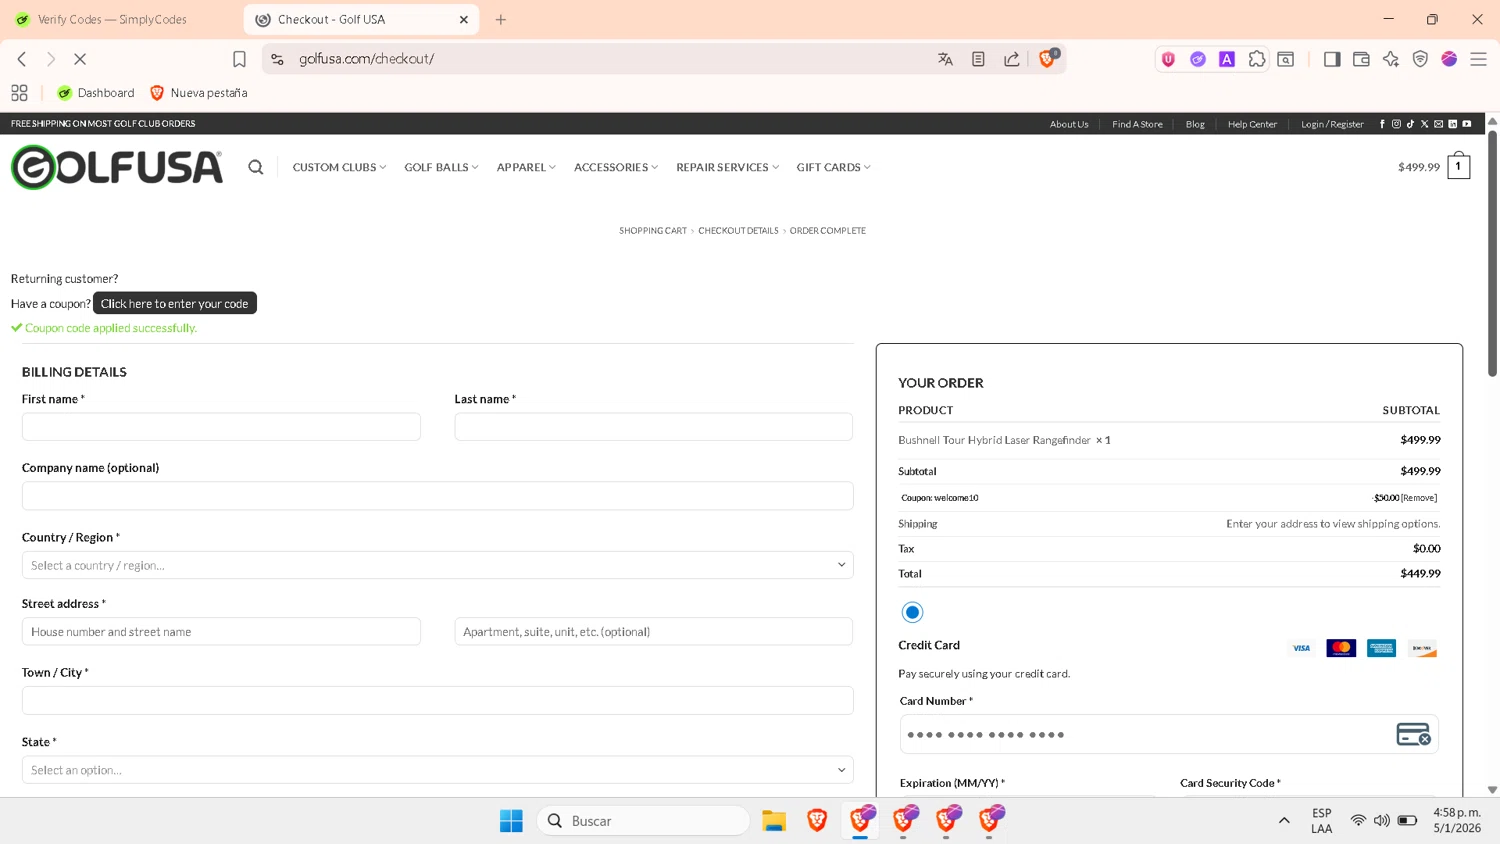1500x844 pixels.
Task: Open Brave Wallet icon
Action: (1361, 59)
